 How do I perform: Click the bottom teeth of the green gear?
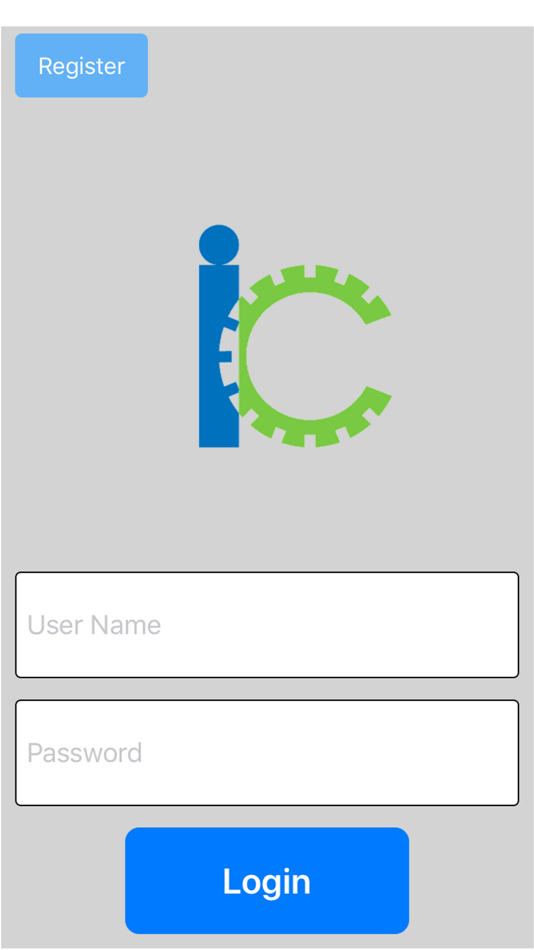pos(309,437)
